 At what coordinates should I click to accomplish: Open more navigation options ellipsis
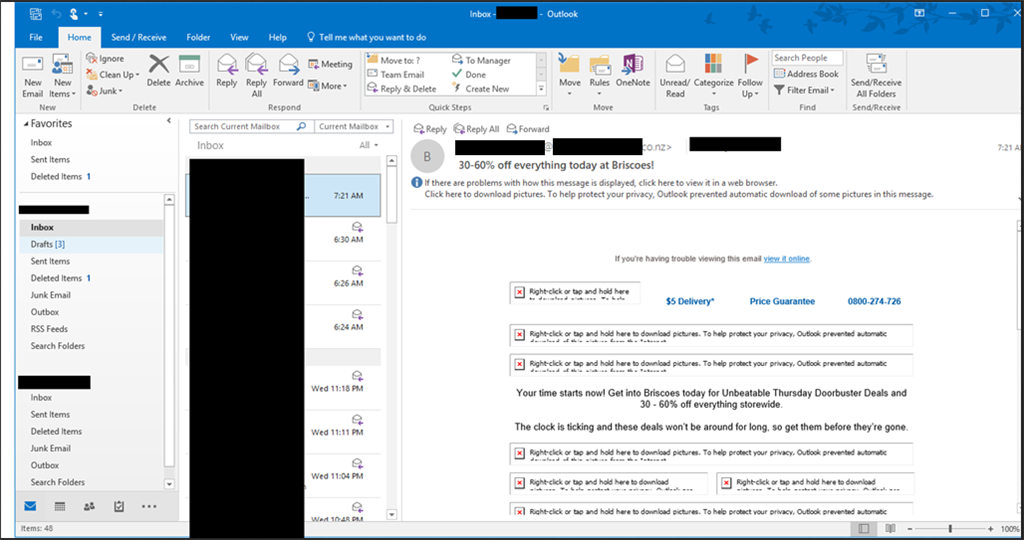[149, 506]
